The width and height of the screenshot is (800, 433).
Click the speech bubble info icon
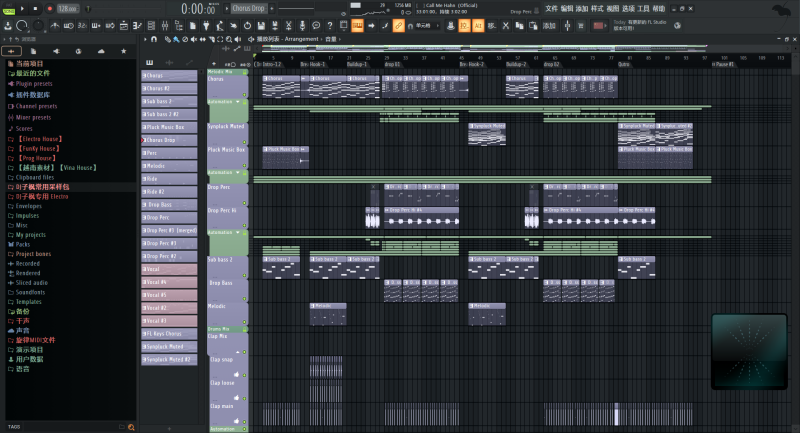click(x=316, y=26)
